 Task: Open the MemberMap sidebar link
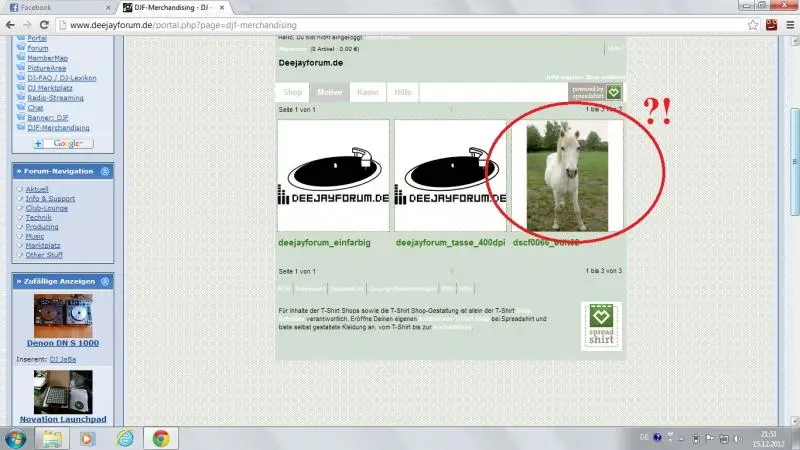pyautogui.click(x=47, y=58)
